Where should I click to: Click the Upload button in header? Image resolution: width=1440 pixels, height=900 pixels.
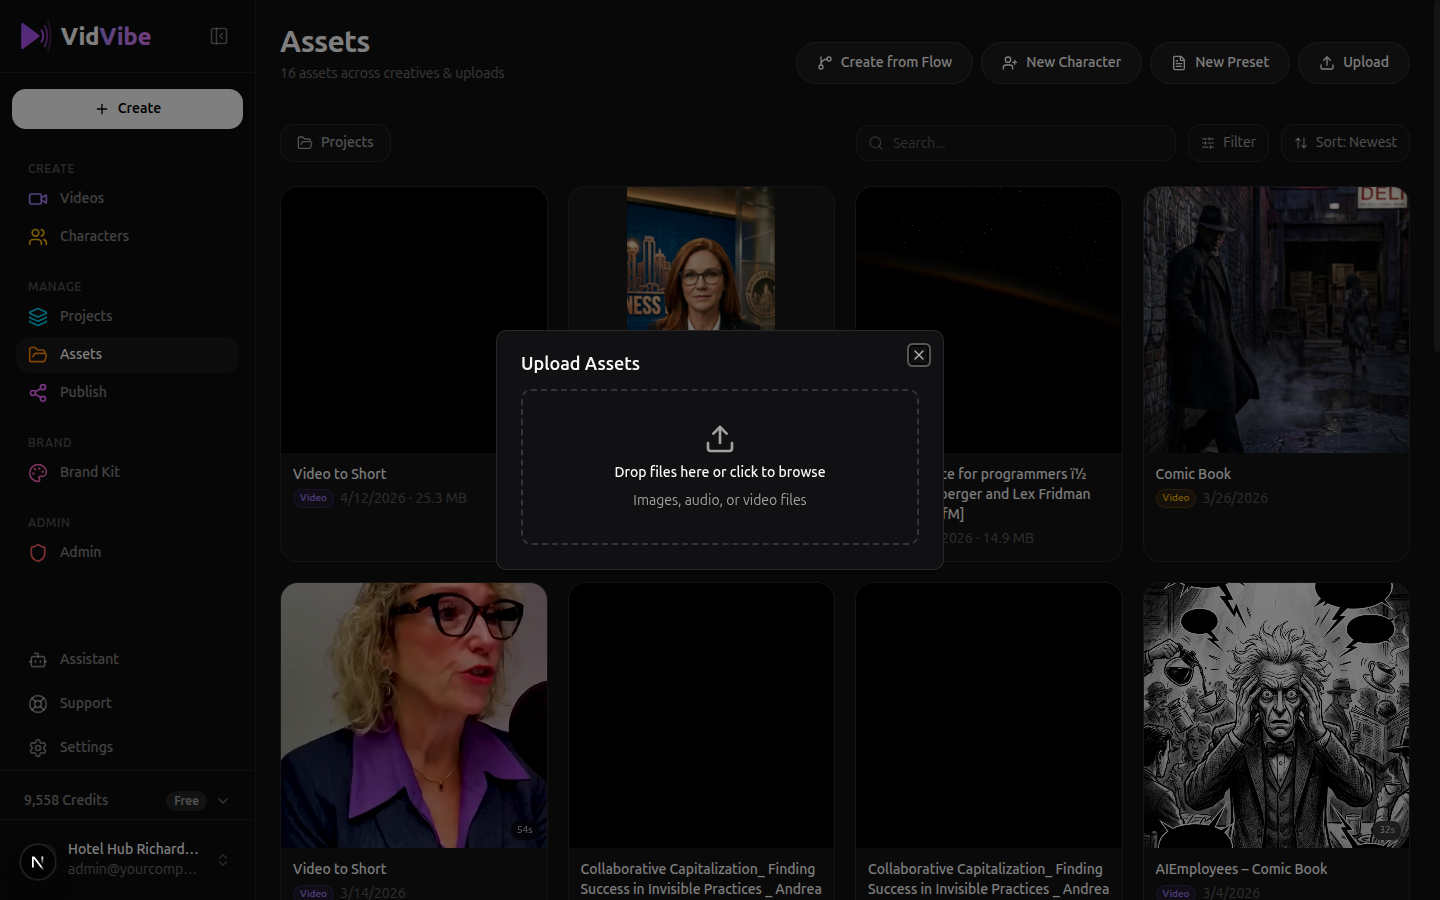coord(1354,62)
